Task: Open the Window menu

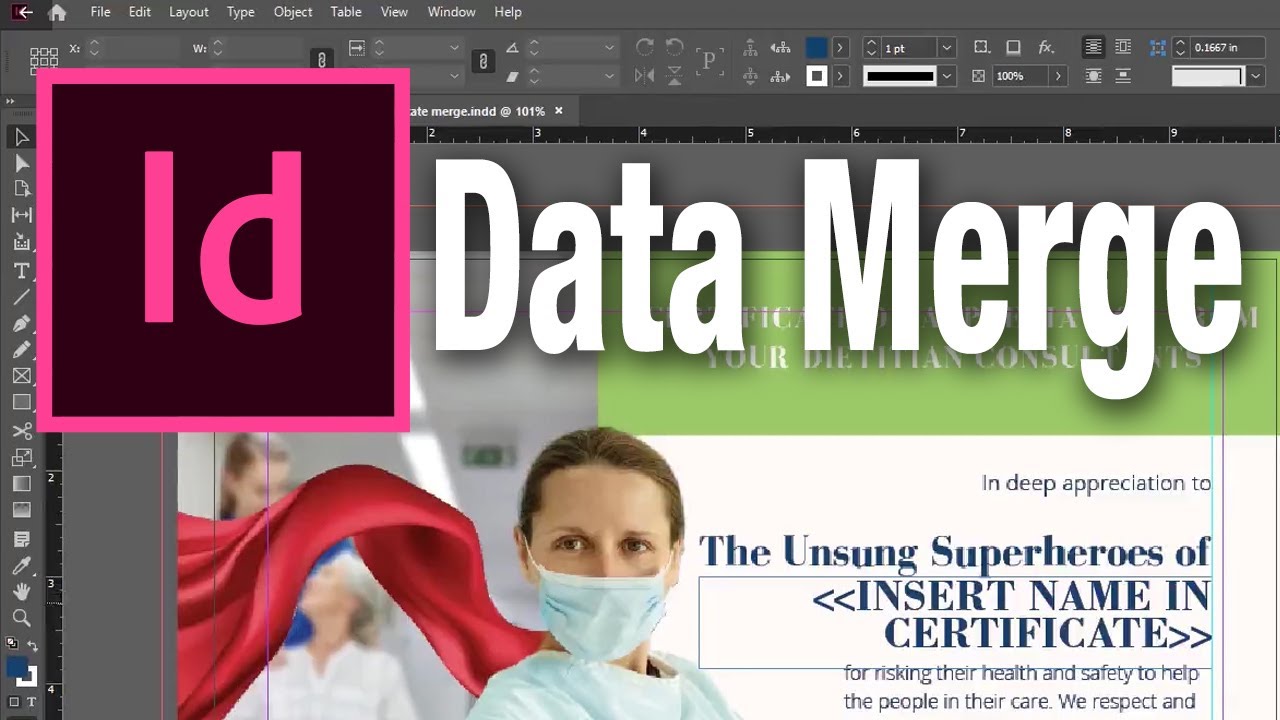Action: [451, 12]
